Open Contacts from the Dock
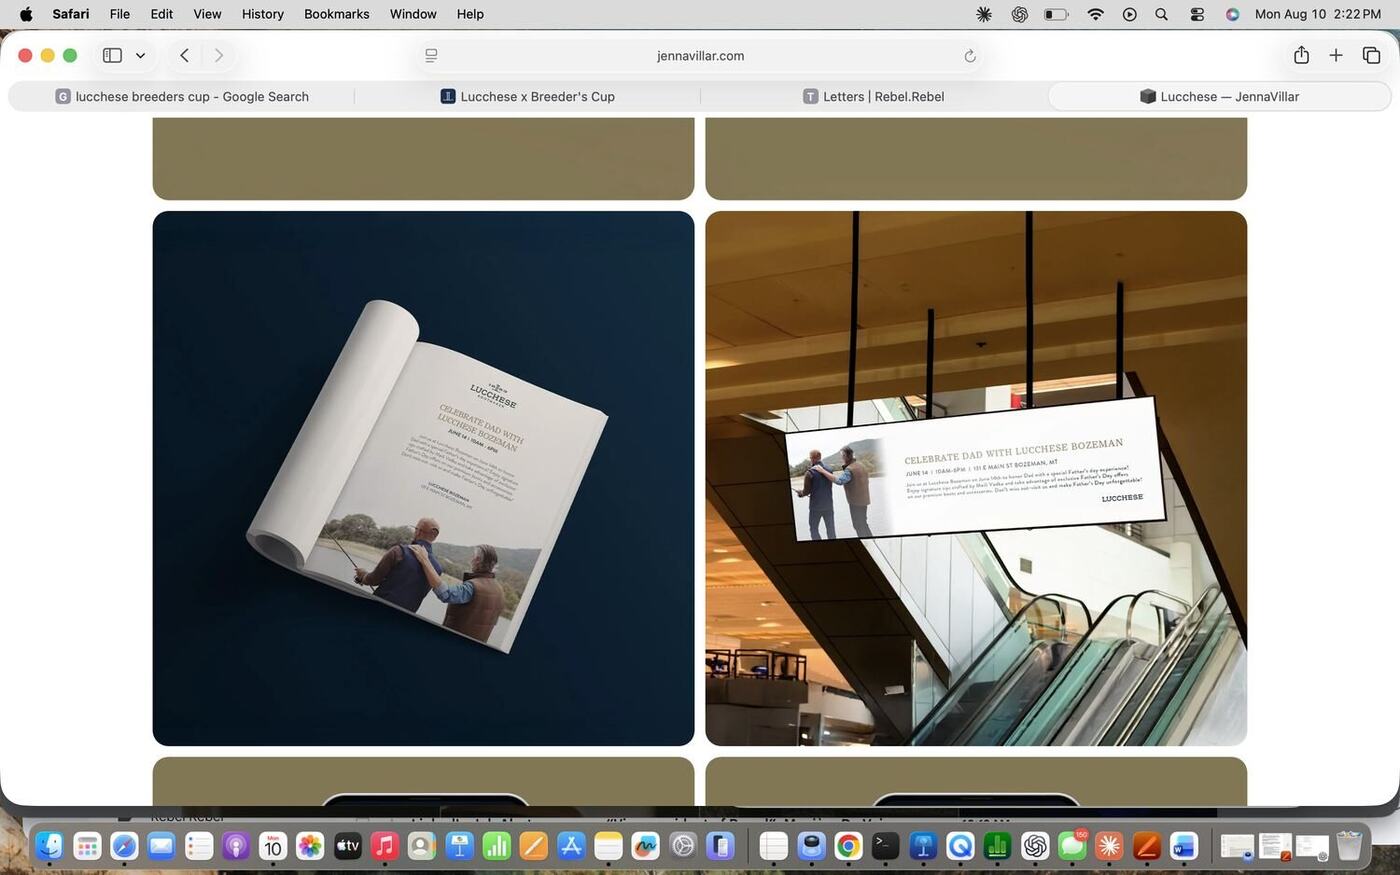This screenshot has height=875, width=1400. pyautogui.click(x=422, y=847)
